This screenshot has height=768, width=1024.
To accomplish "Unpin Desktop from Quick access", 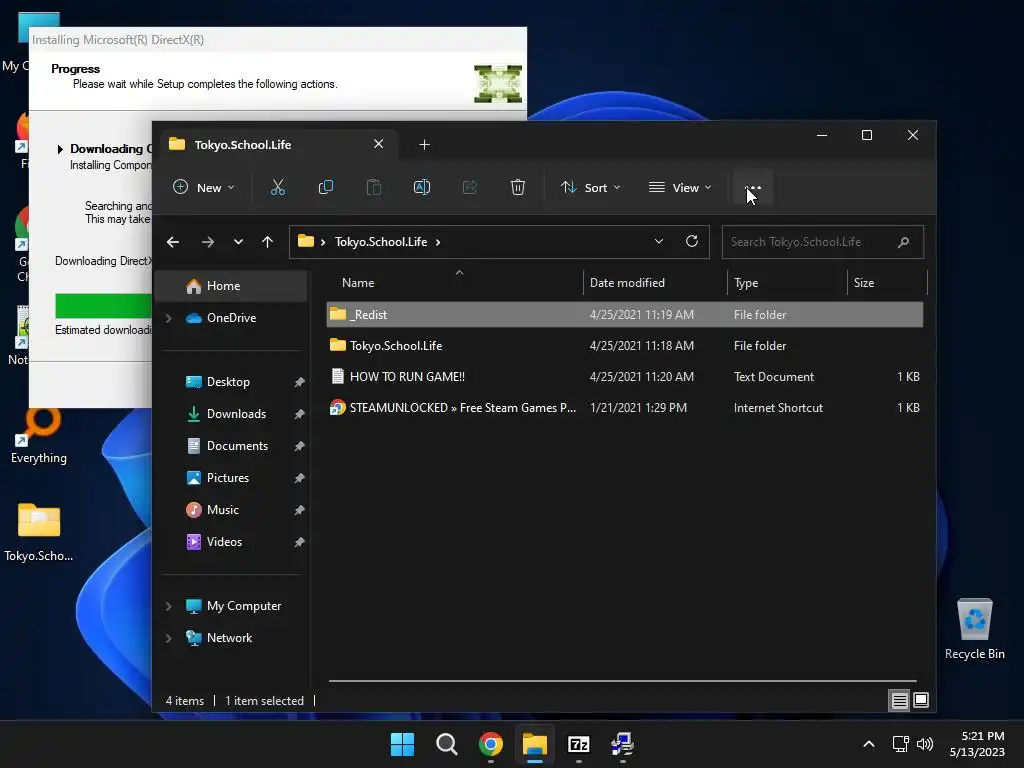I will tap(299, 382).
